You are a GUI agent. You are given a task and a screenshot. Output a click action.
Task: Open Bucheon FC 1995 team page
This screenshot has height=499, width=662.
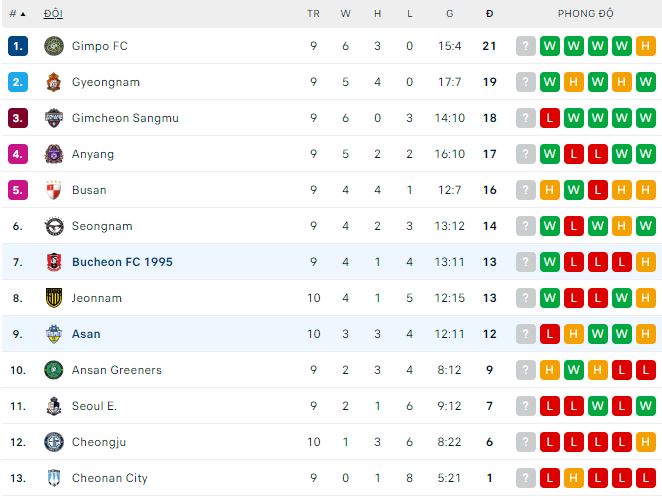tap(122, 262)
